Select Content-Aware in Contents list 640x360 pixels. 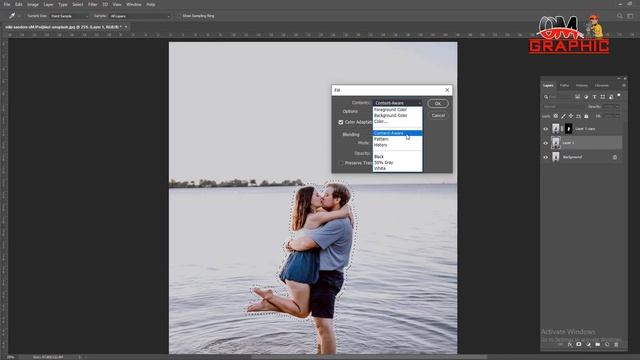397,133
